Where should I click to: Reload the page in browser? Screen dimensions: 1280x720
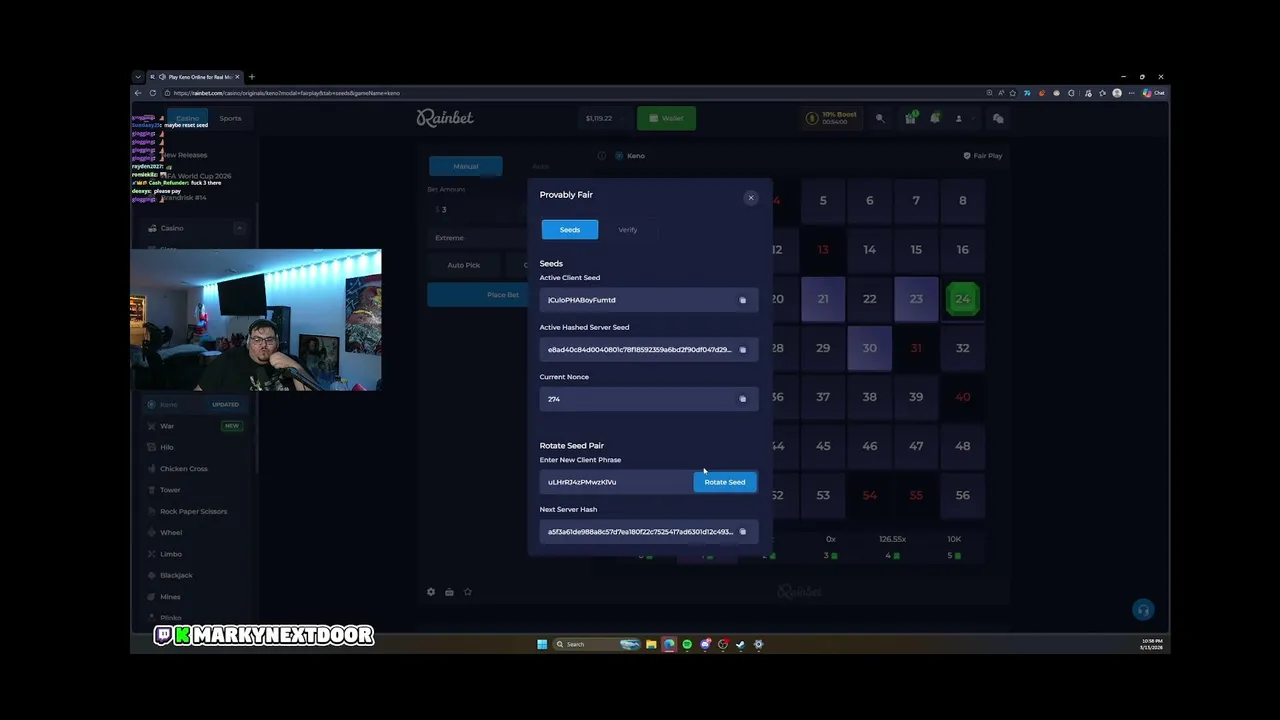click(x=153, y=93)
